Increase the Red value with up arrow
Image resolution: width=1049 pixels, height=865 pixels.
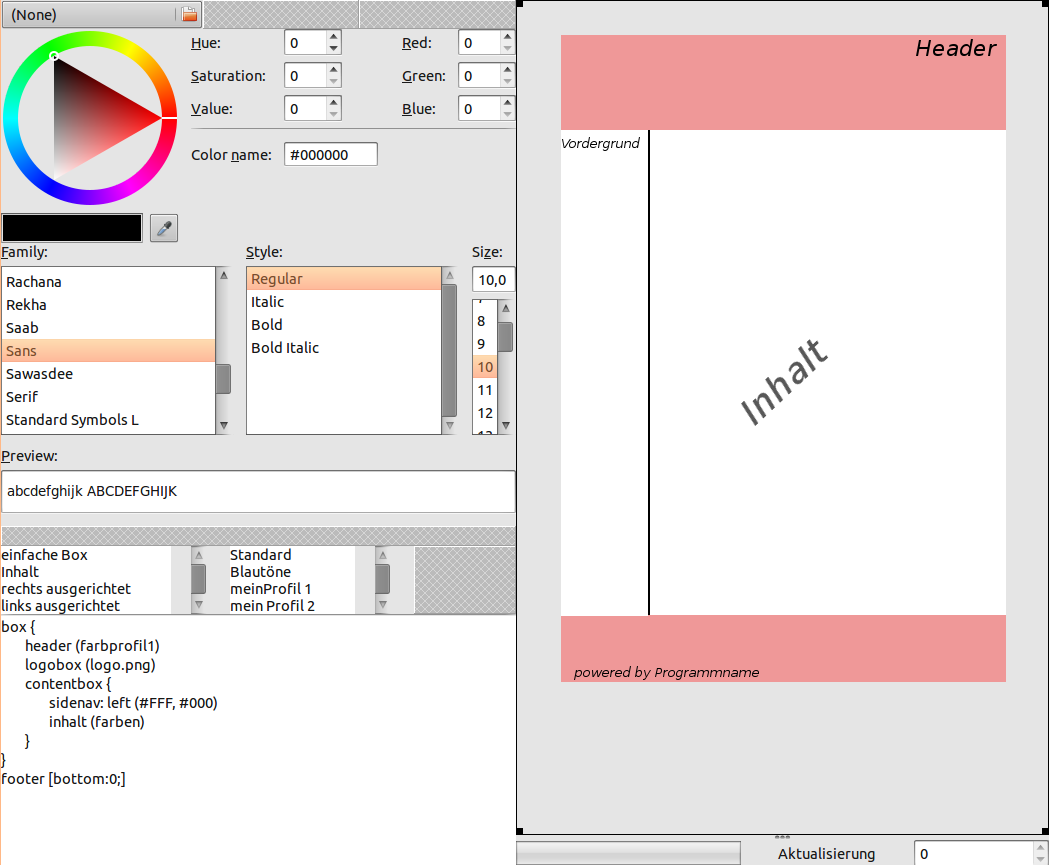coord(508,37)
